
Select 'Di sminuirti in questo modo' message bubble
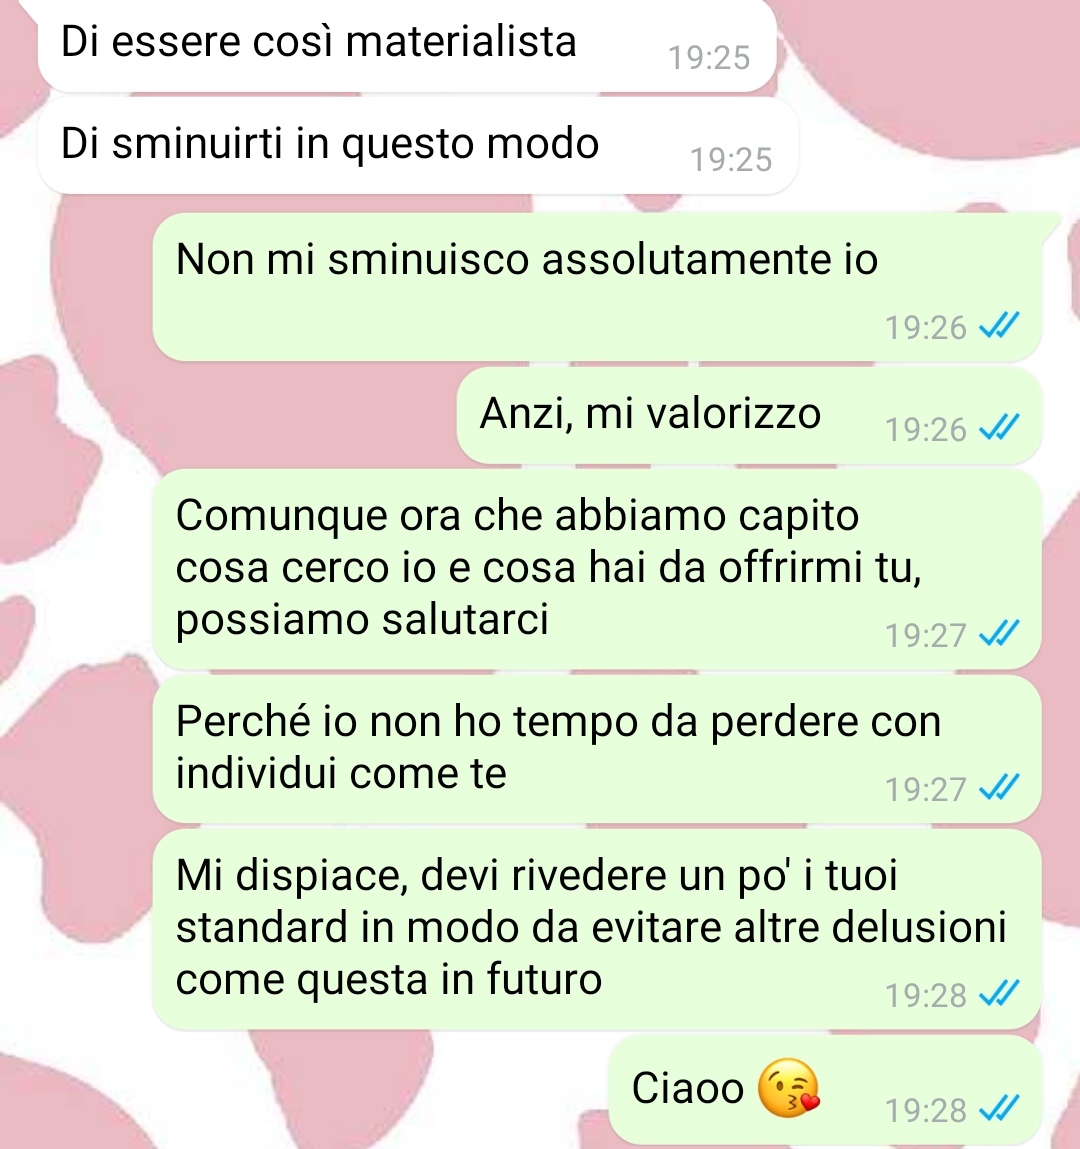pyautogui.click(x=418, y=146)
